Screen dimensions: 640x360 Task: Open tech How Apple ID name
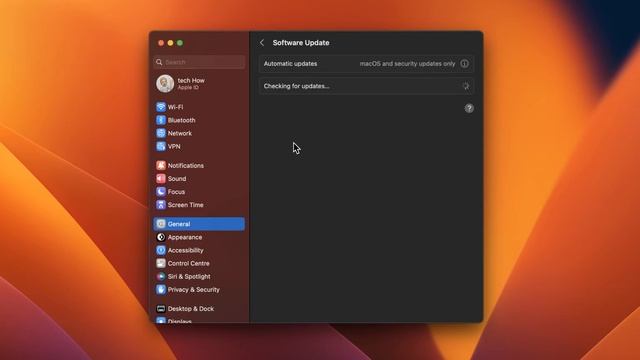(x=191, y=80)
